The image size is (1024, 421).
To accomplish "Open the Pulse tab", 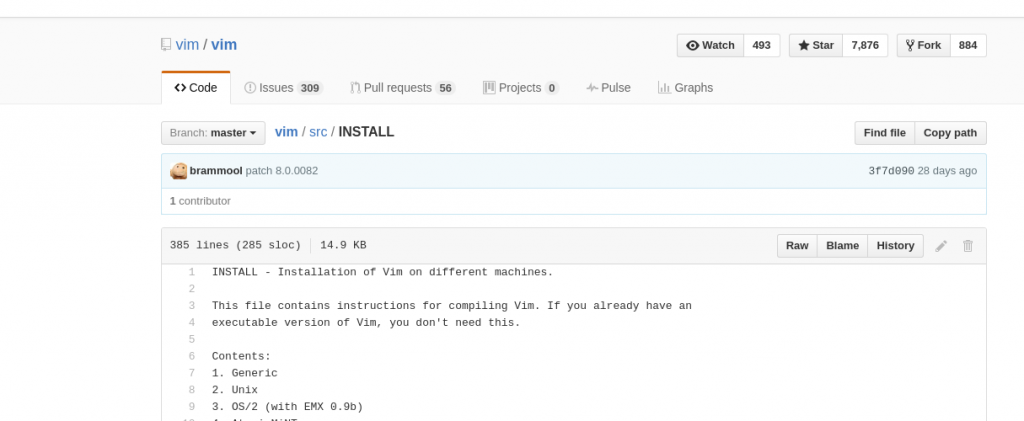I will click(608, 88).
